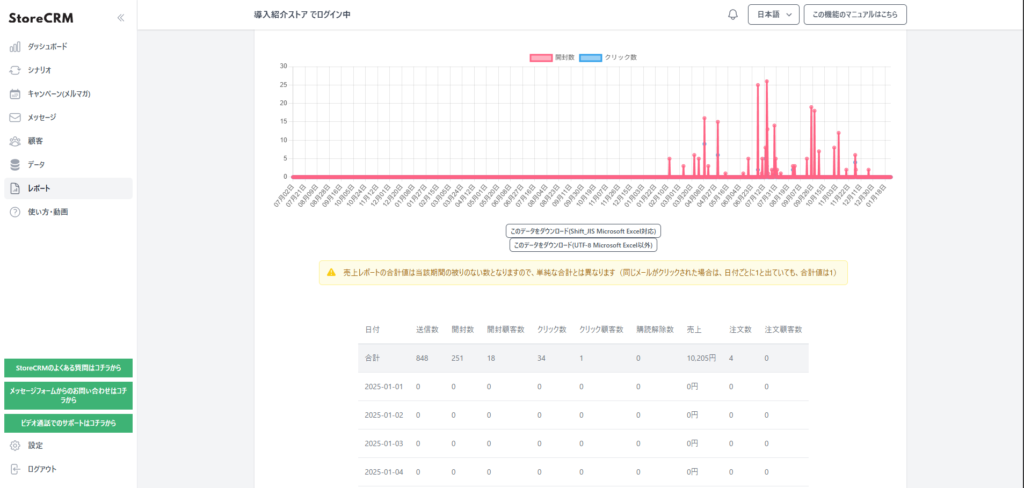Screen dimensions: 1024x488
Task: Click the キャンペーン calendar icon
Action: pyautogui.click(x=15, y=94)
